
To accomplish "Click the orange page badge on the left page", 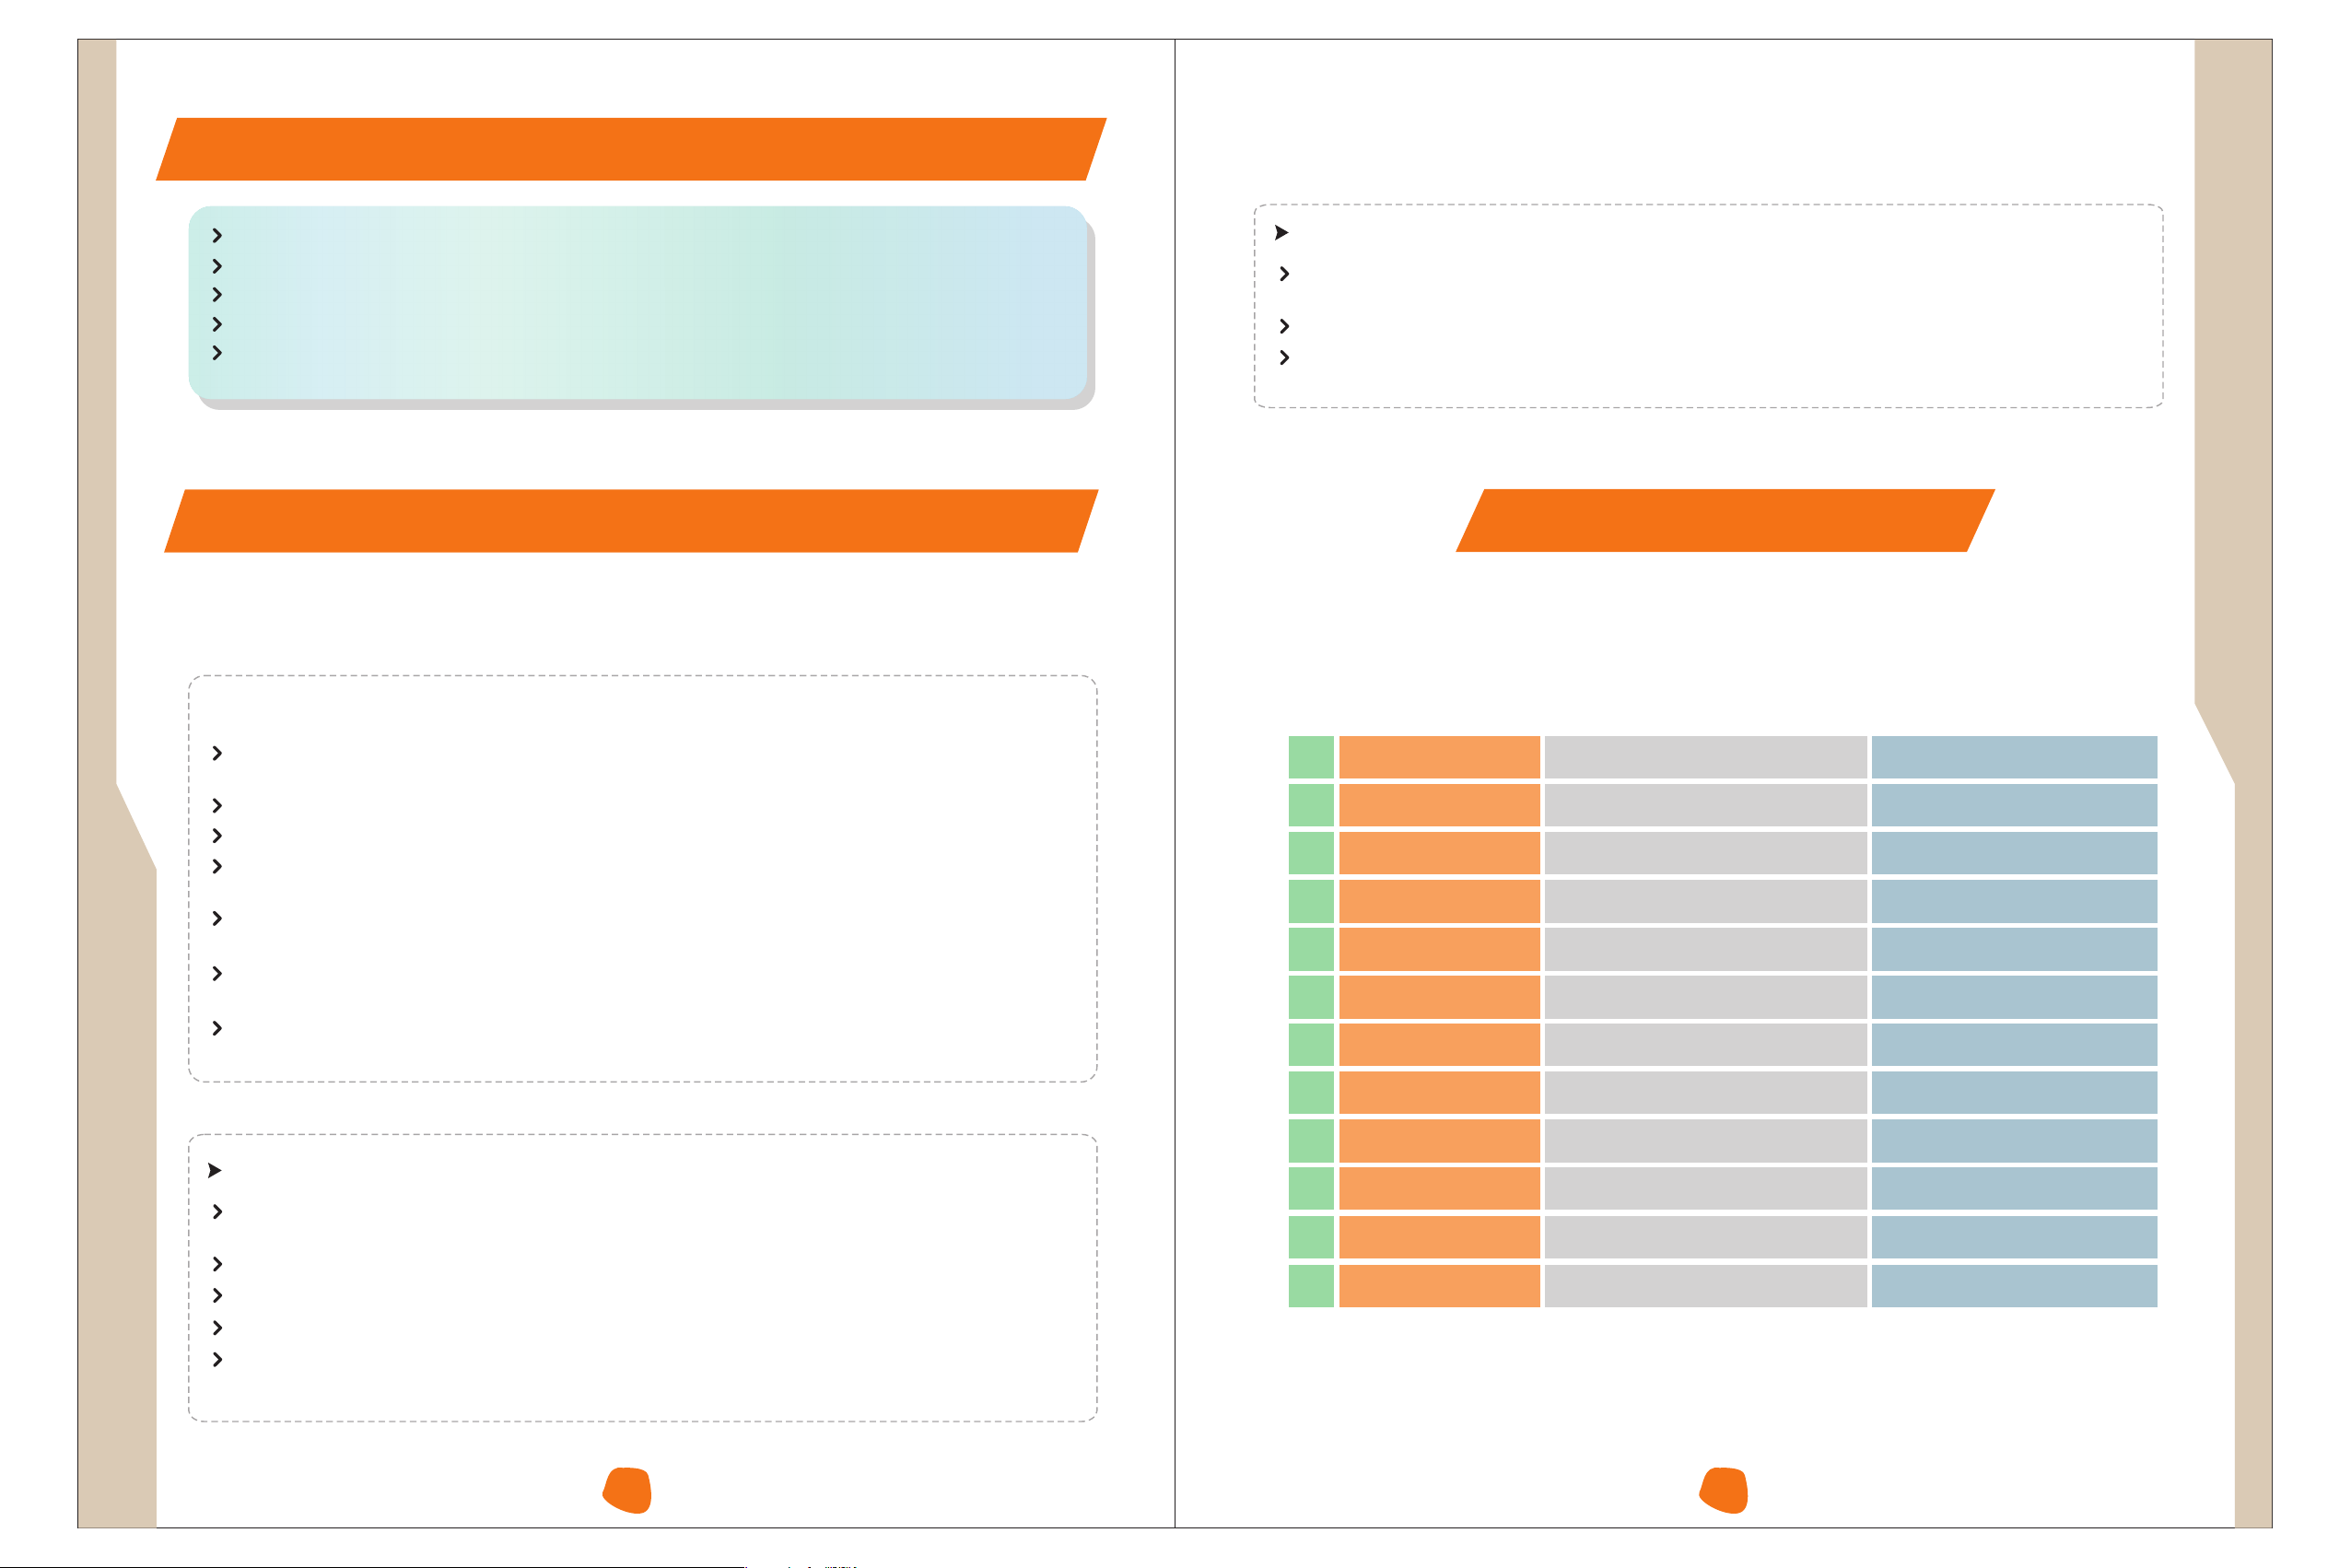I will coord(627,1490).
